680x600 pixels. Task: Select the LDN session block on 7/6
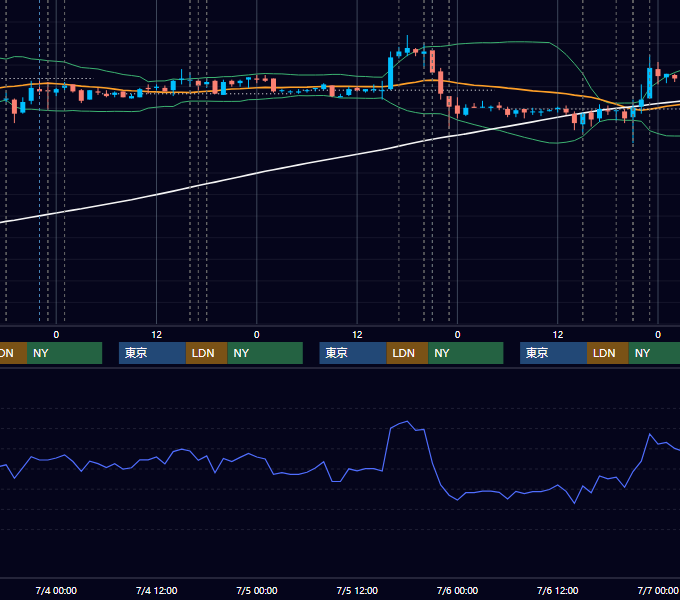(x=608, y=353)
